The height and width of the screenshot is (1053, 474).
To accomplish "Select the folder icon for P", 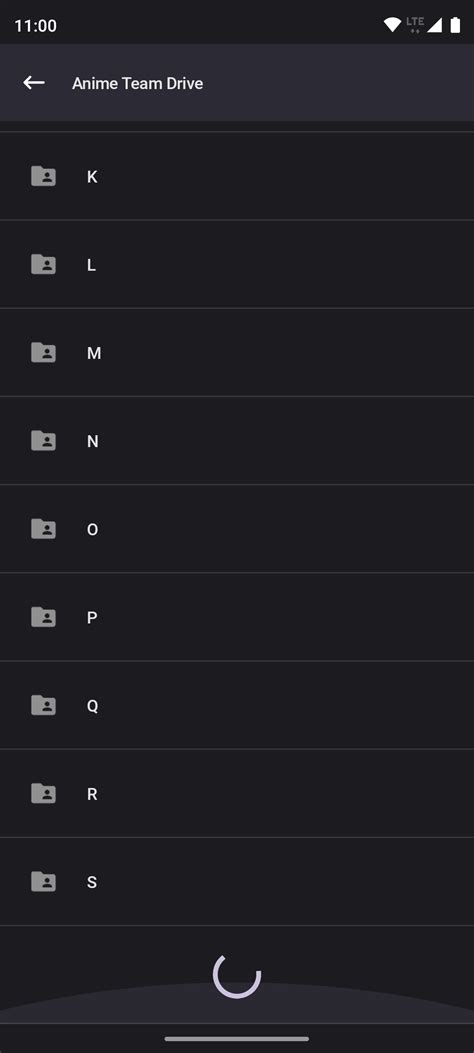I will (x=44, y=617).
